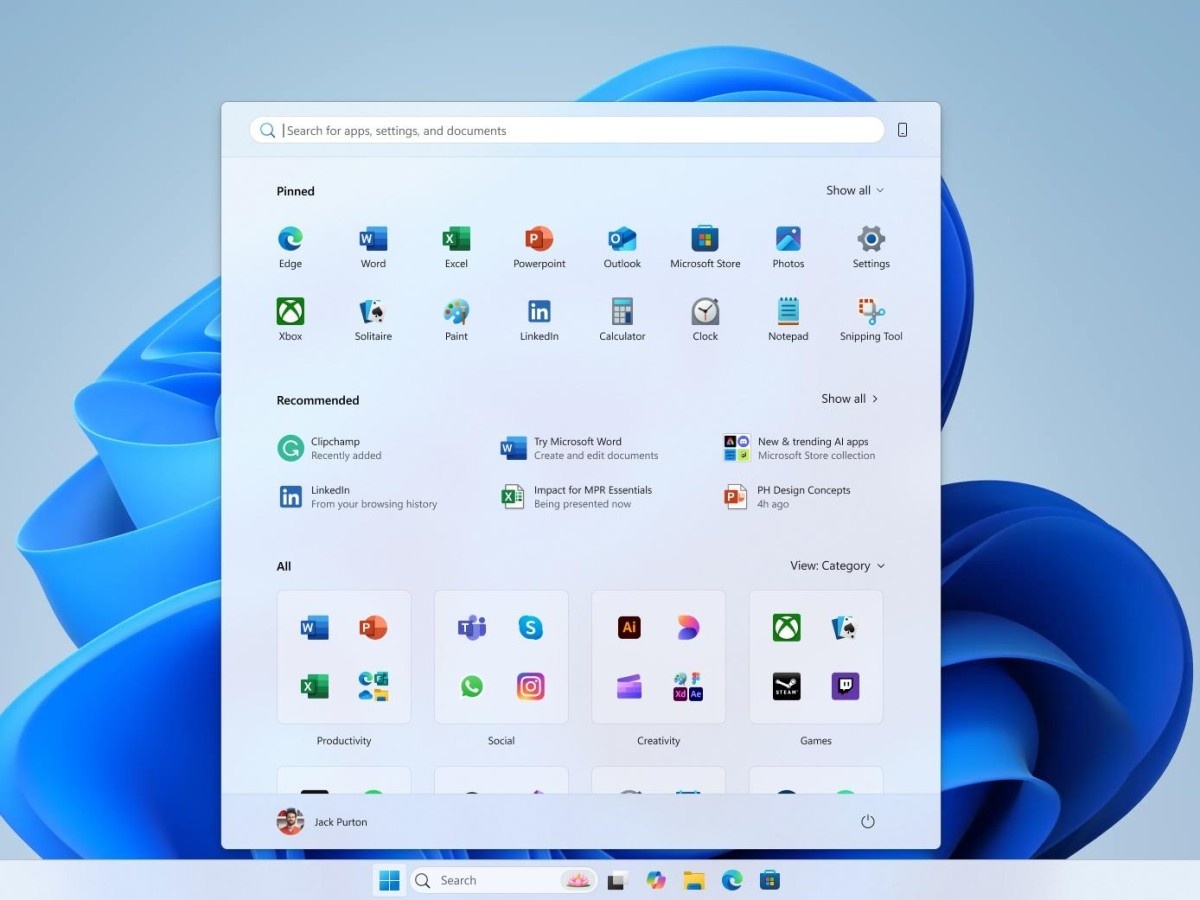
Task: Expand the Pinned section with Show all
Action: 854,190
